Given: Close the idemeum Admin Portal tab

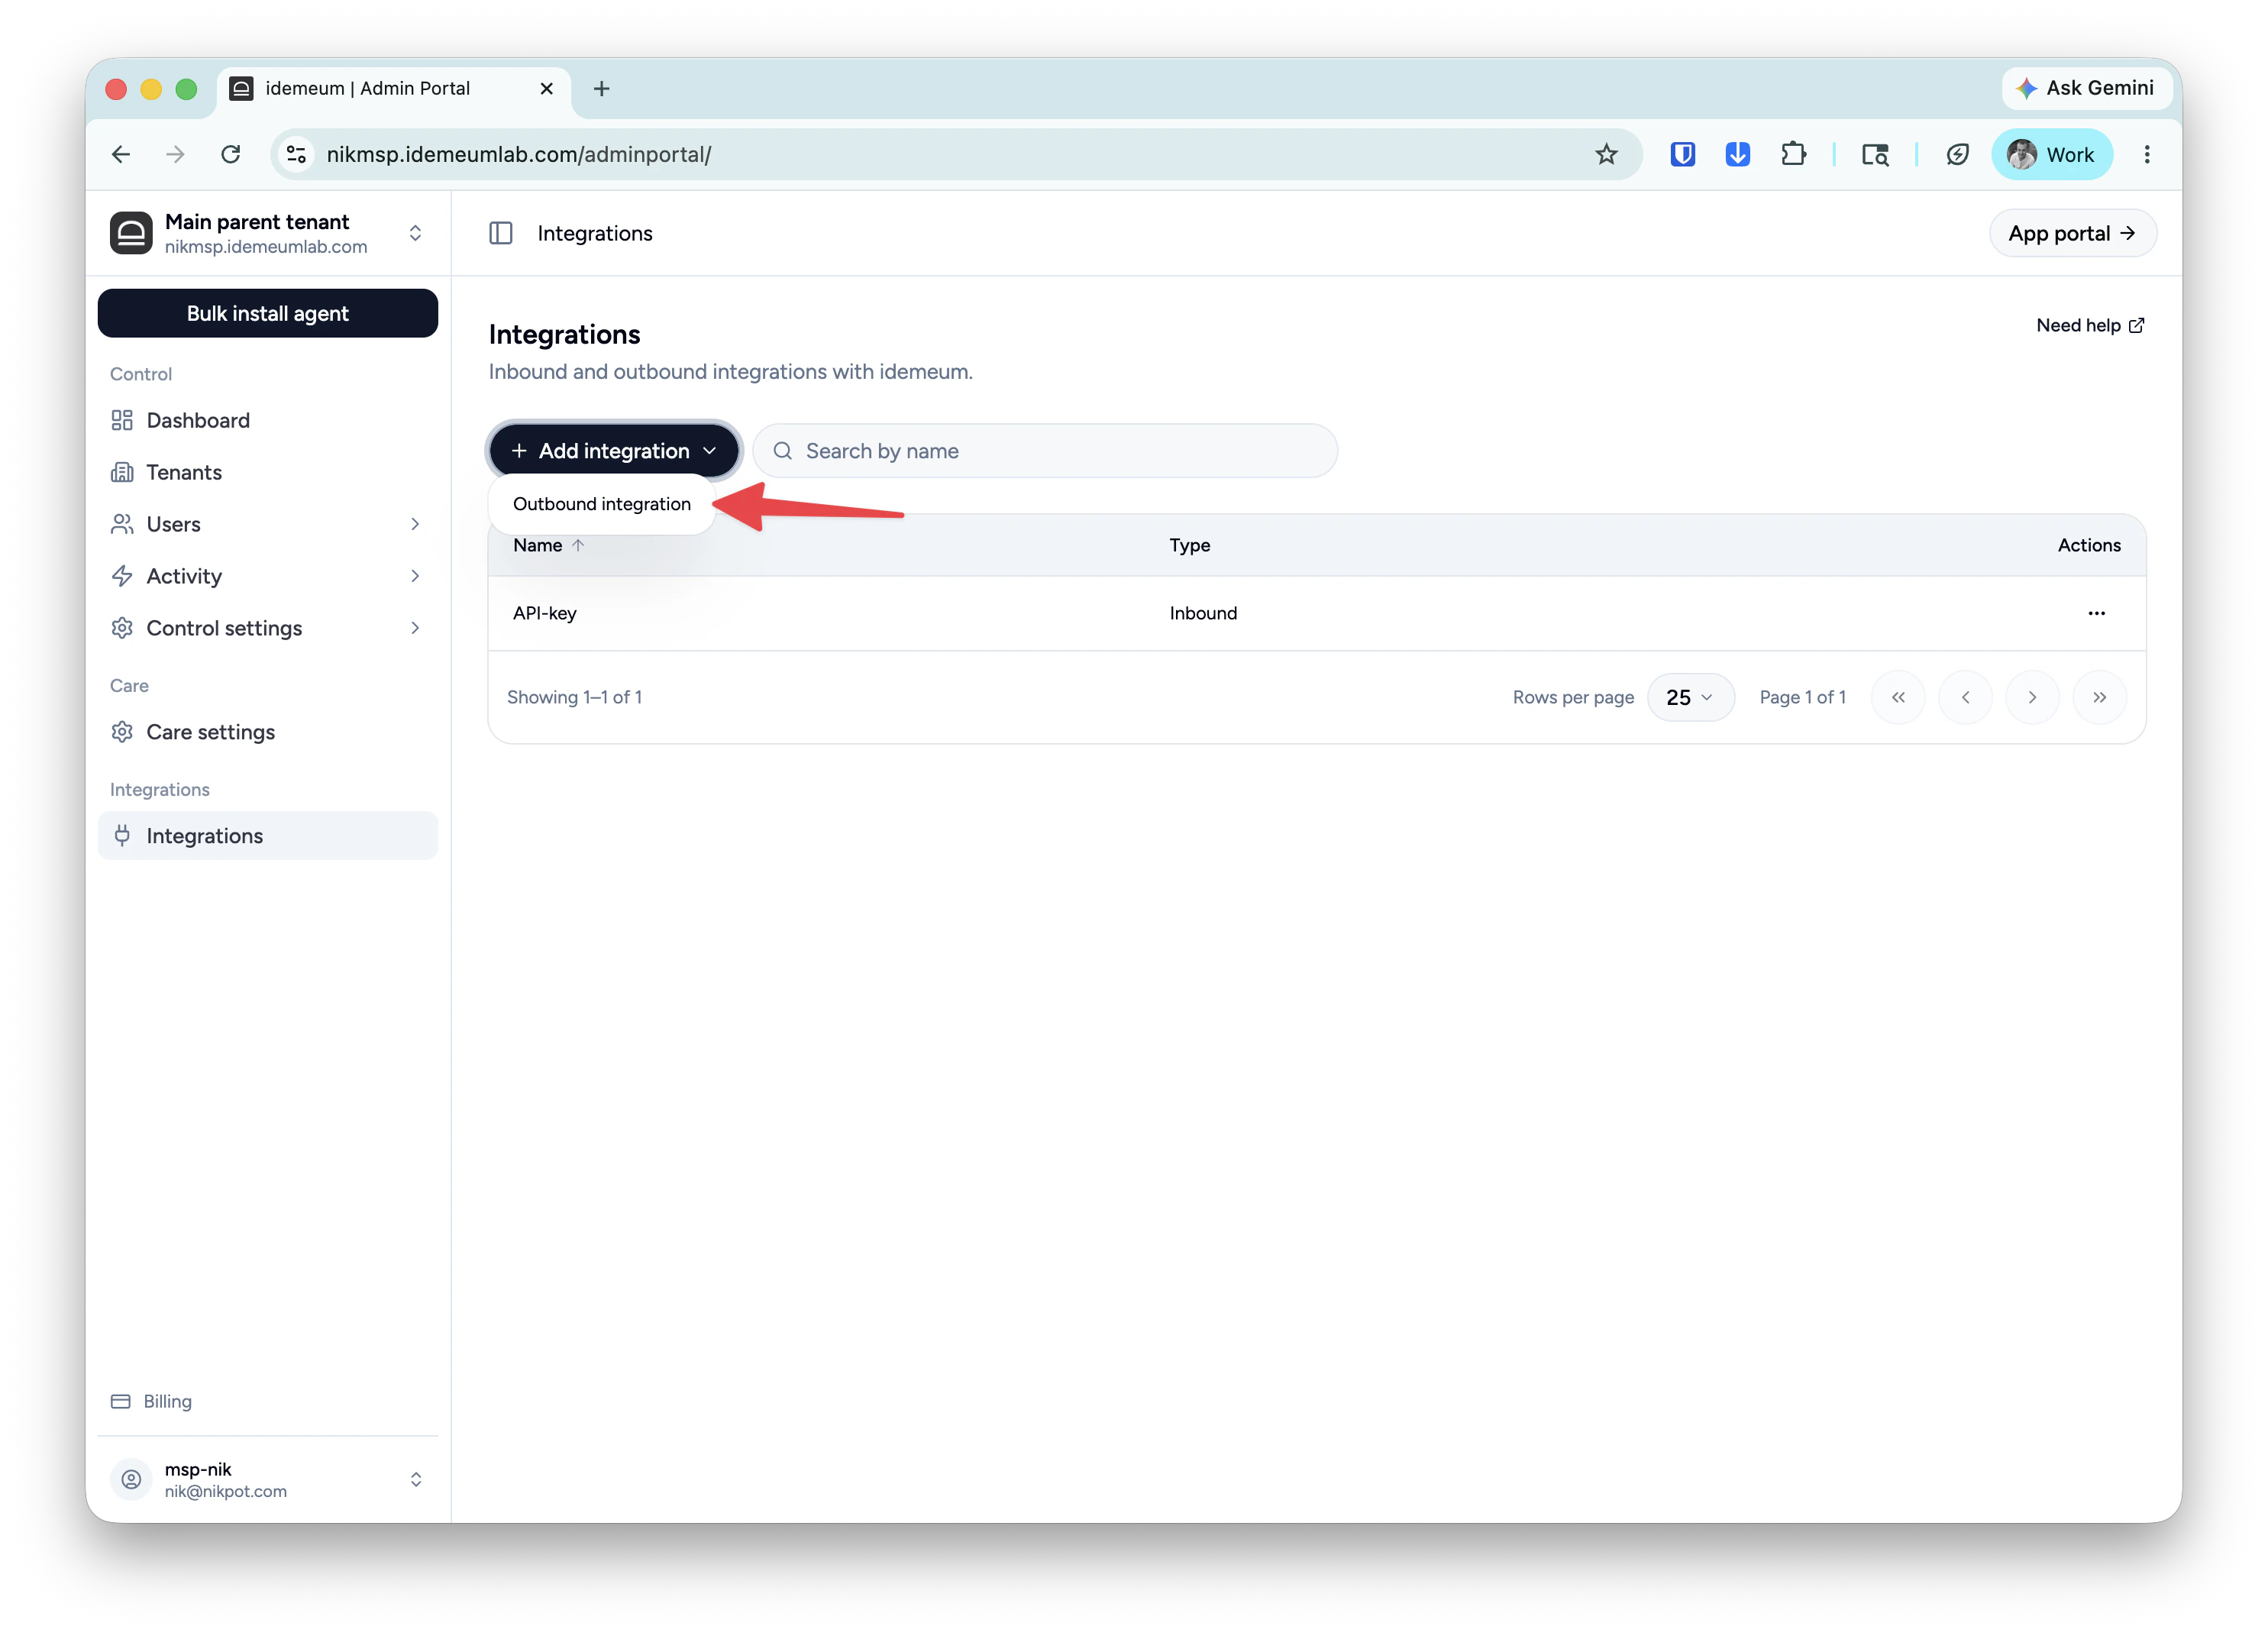Looking at the screenshot, I should (x=546, y=89).
